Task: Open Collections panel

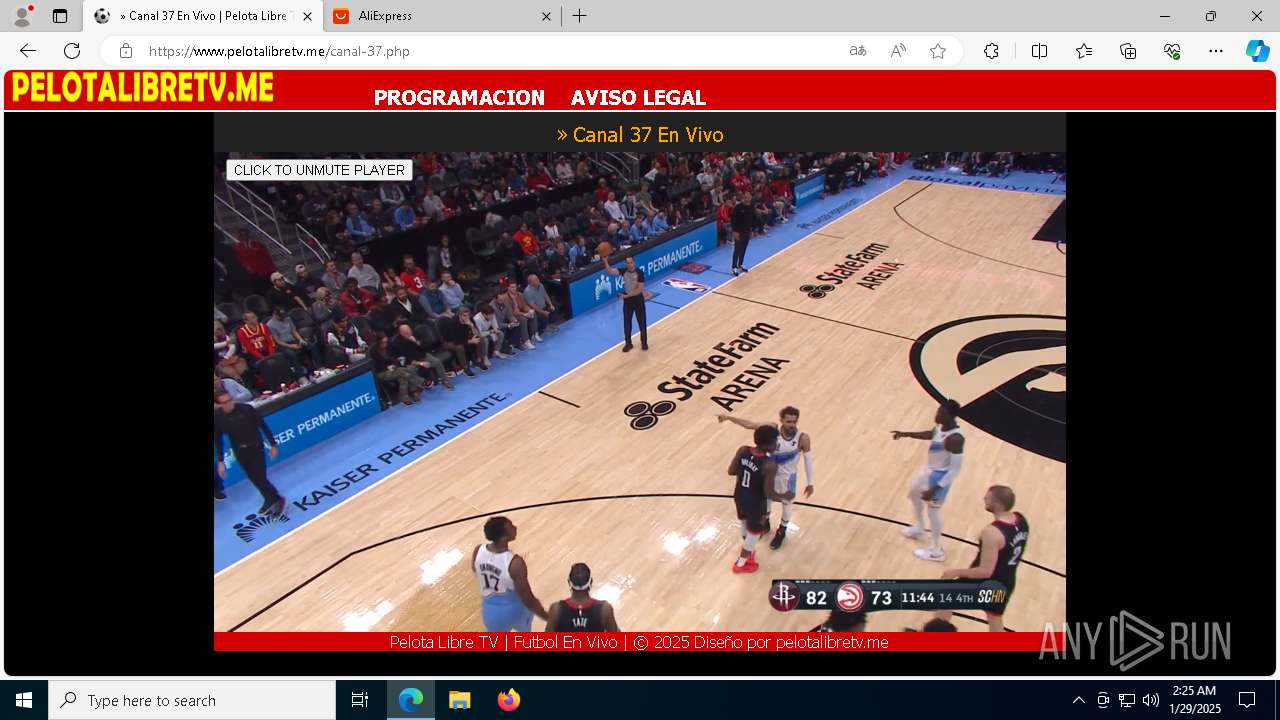Action: tap(1128, 51)
